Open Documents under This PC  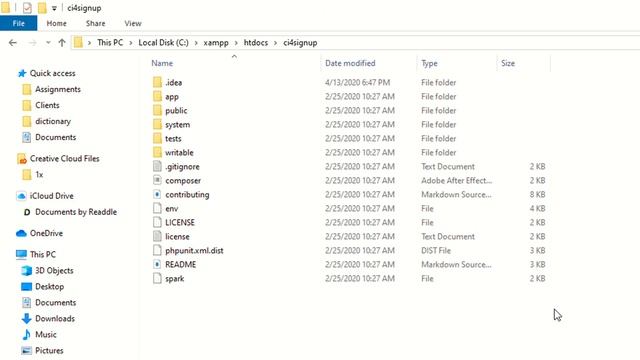(x=56, y=302)
